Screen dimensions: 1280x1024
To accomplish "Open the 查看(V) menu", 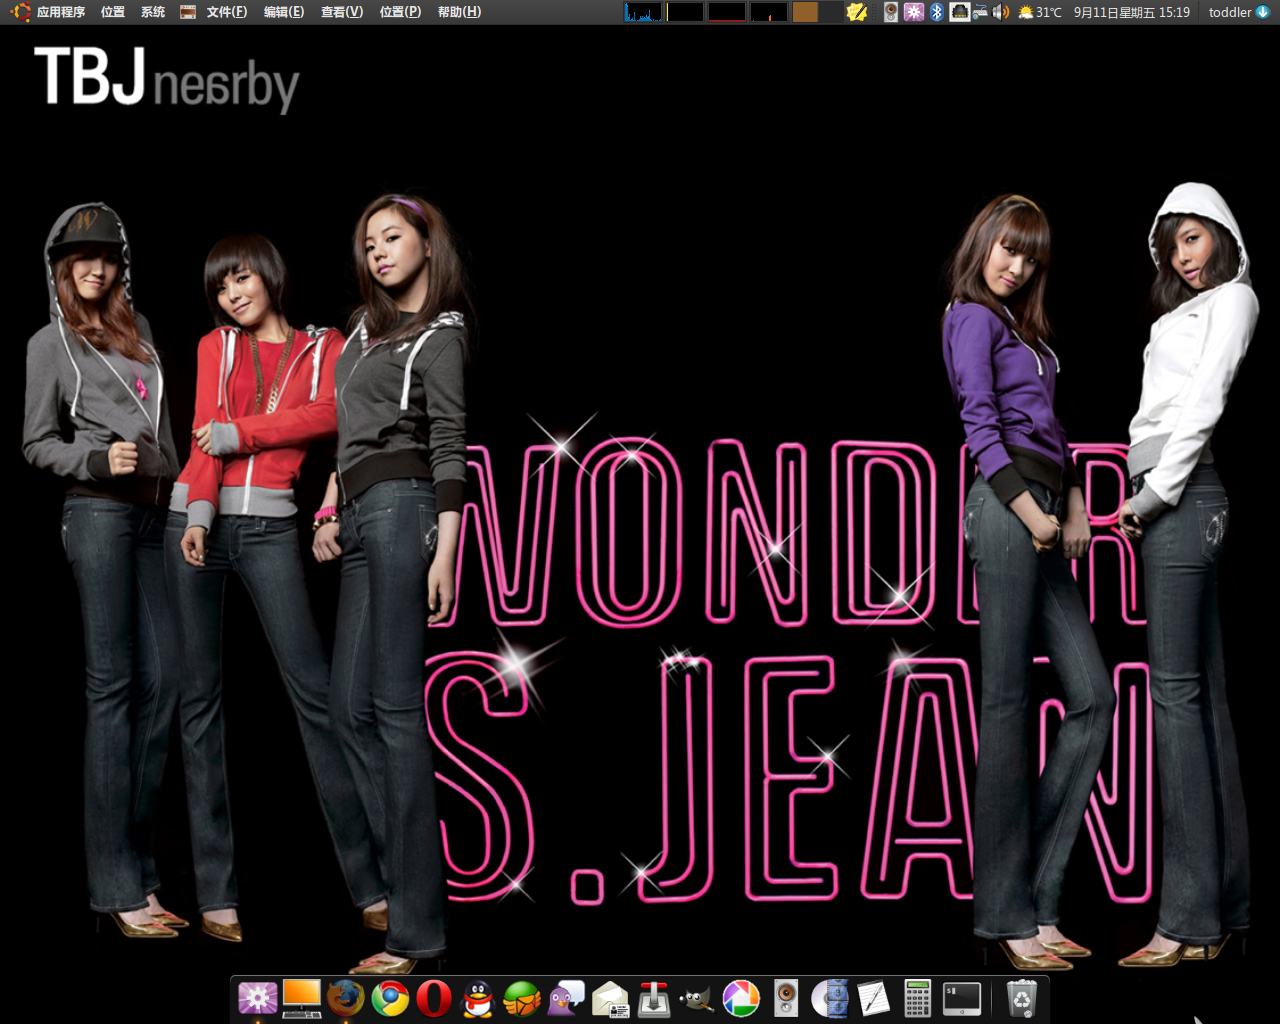I will (342, 12).
